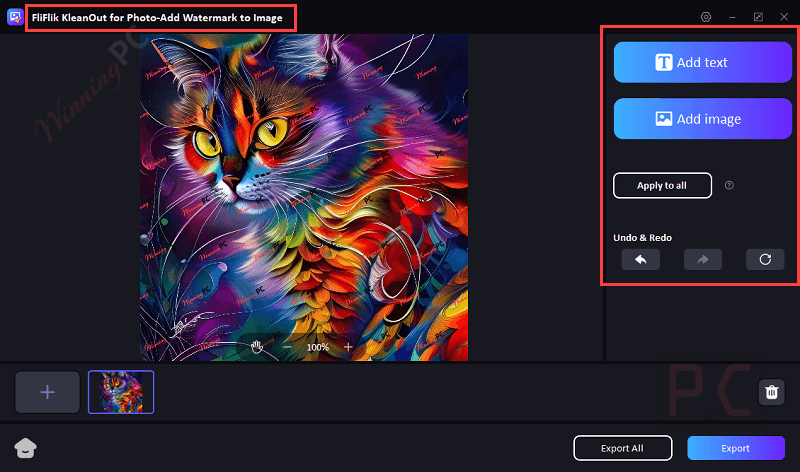The height and width of the screenshot is (472, 800).
Task: Add a new photo with plus tile
Action: pos(47,392)
